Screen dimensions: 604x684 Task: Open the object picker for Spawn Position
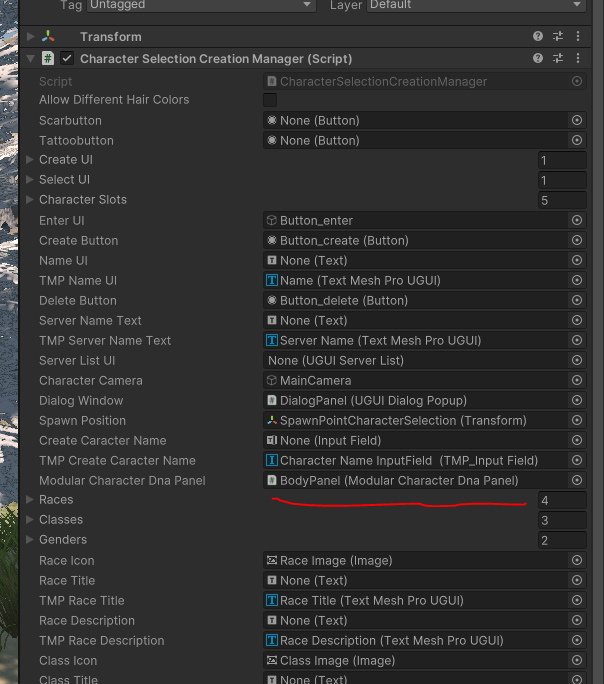coord(577,420)
